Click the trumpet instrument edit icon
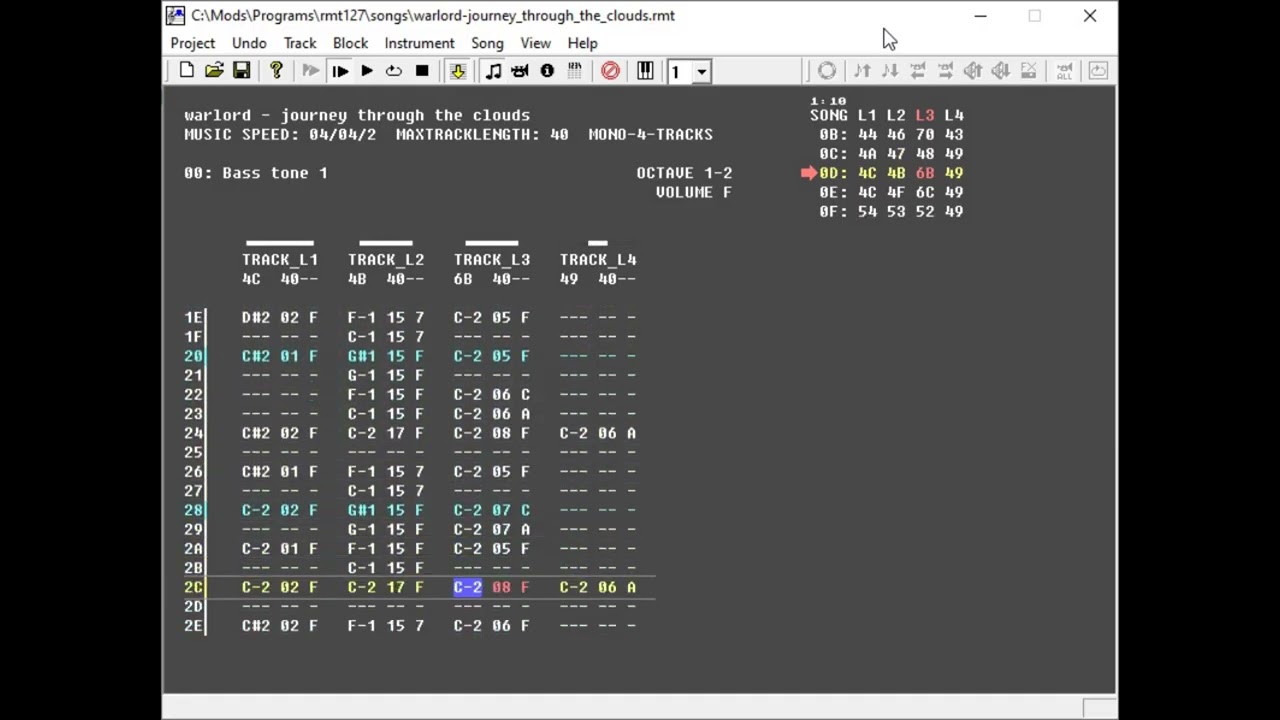The height and width of the screenshot is (720, 1280). click(520, 71)
